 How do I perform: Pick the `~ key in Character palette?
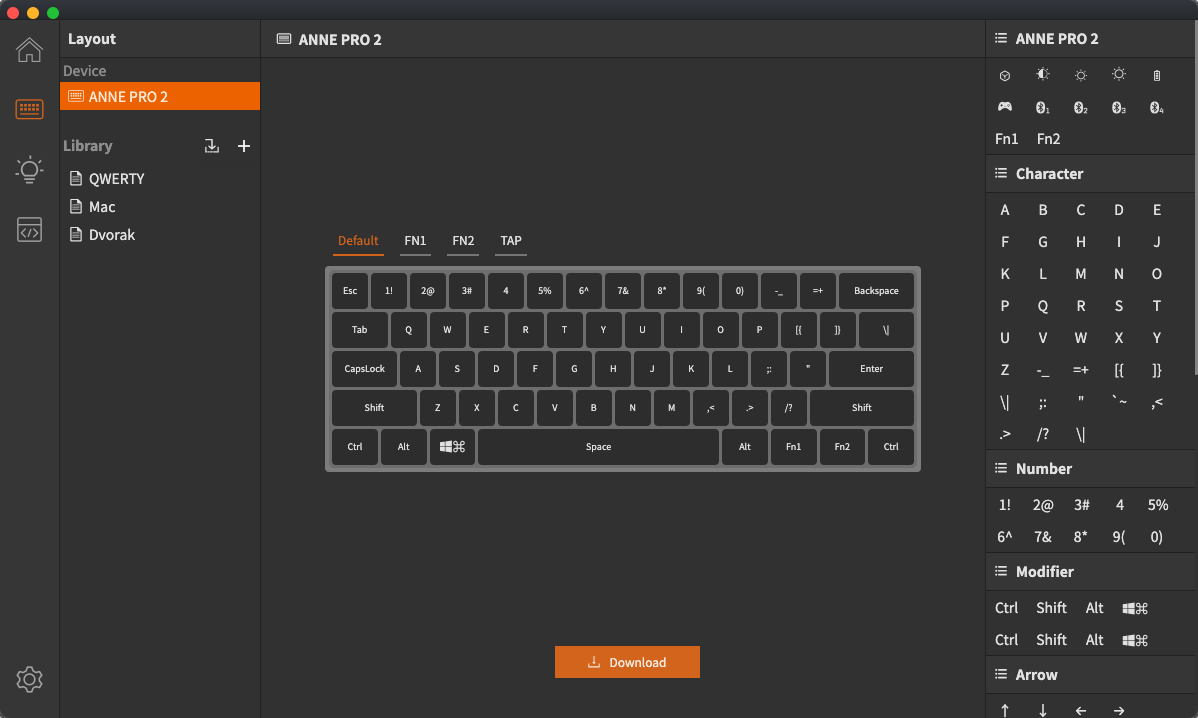(x=1119, y=400)
